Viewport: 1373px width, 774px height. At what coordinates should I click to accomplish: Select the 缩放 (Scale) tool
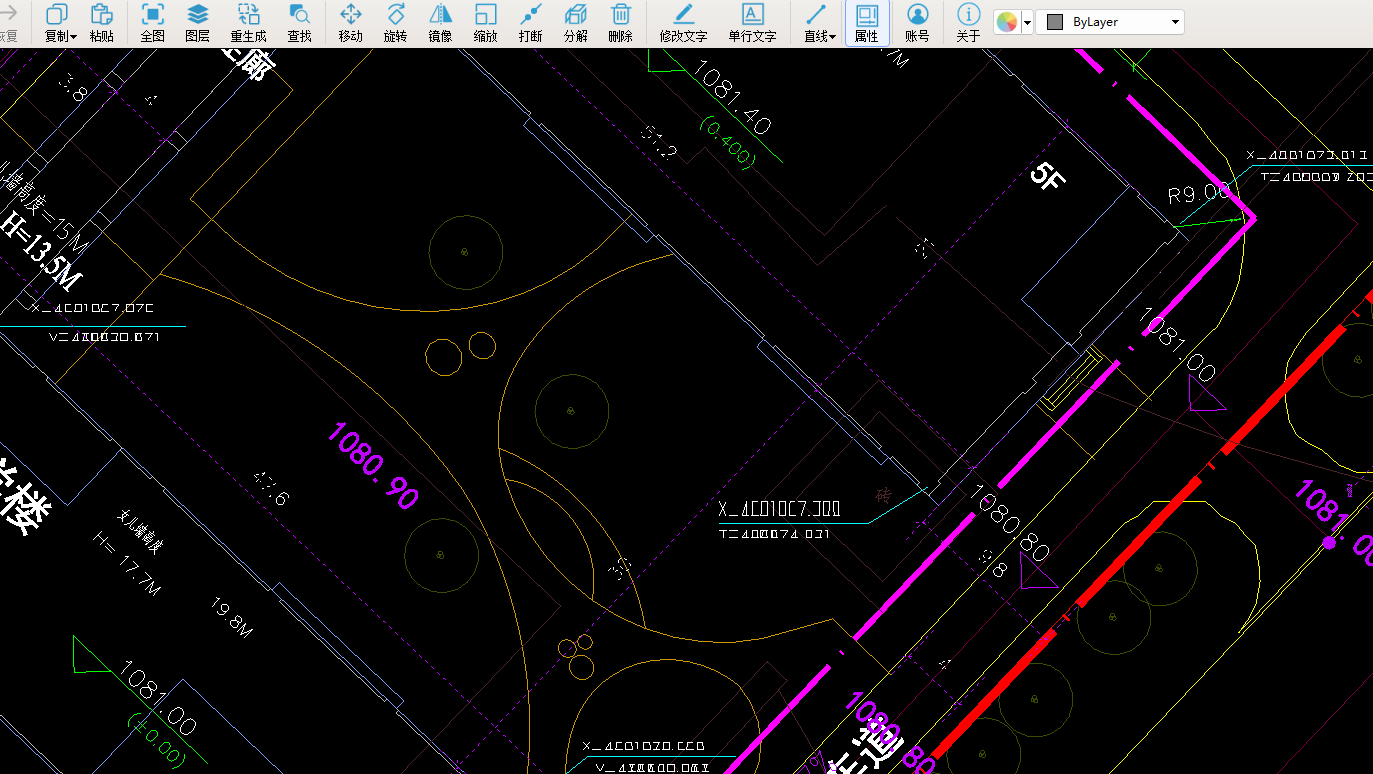[486, 23]
